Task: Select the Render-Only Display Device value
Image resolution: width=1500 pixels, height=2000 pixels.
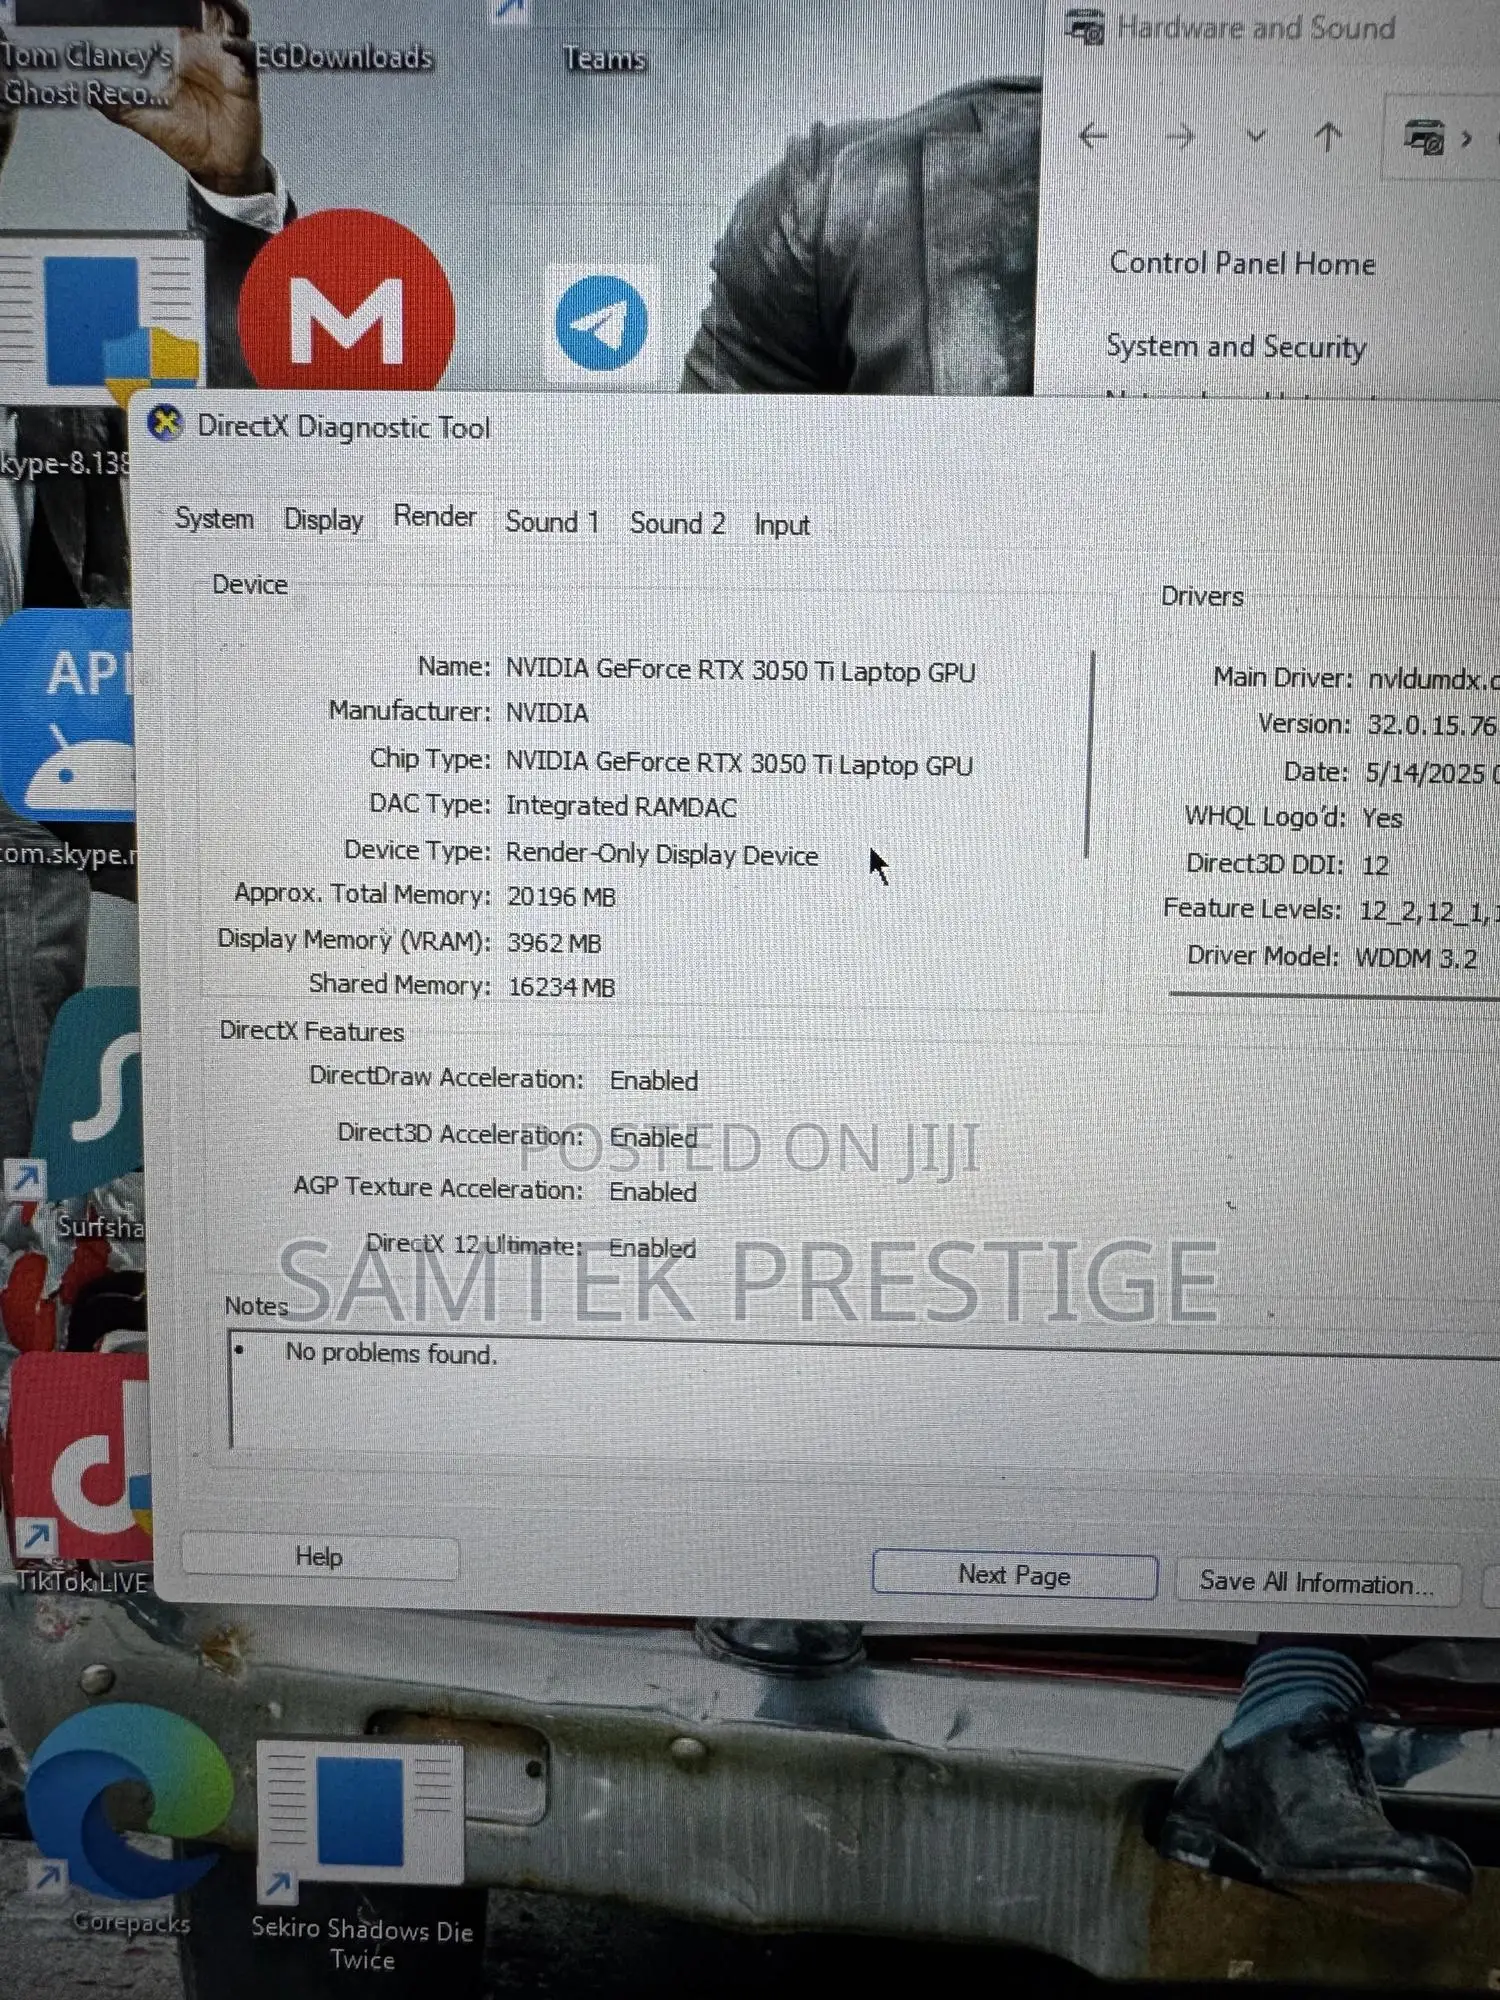Action: coord(662,854)
